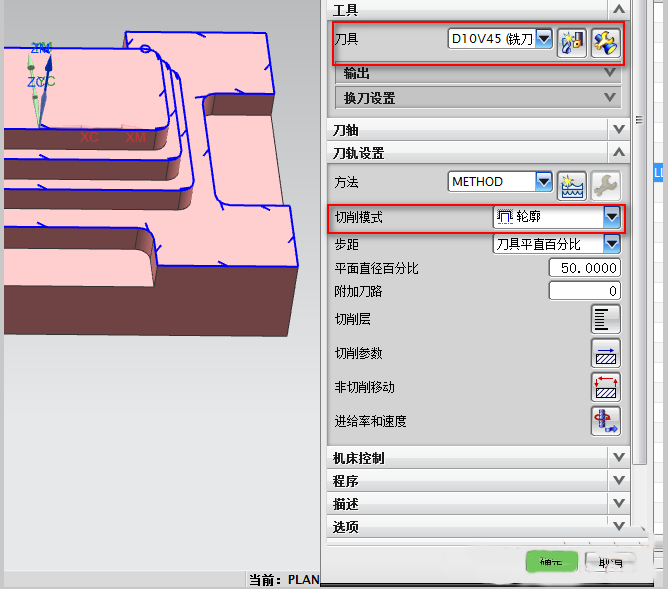Click the create new method icon beside 方法

(572, 183)
